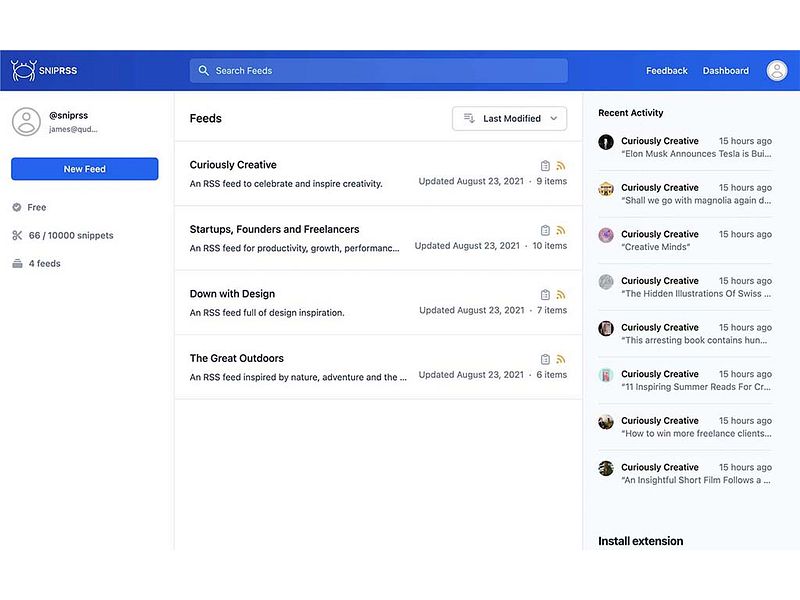Click RSS icon for Down with Design

[x=561, y=294]
